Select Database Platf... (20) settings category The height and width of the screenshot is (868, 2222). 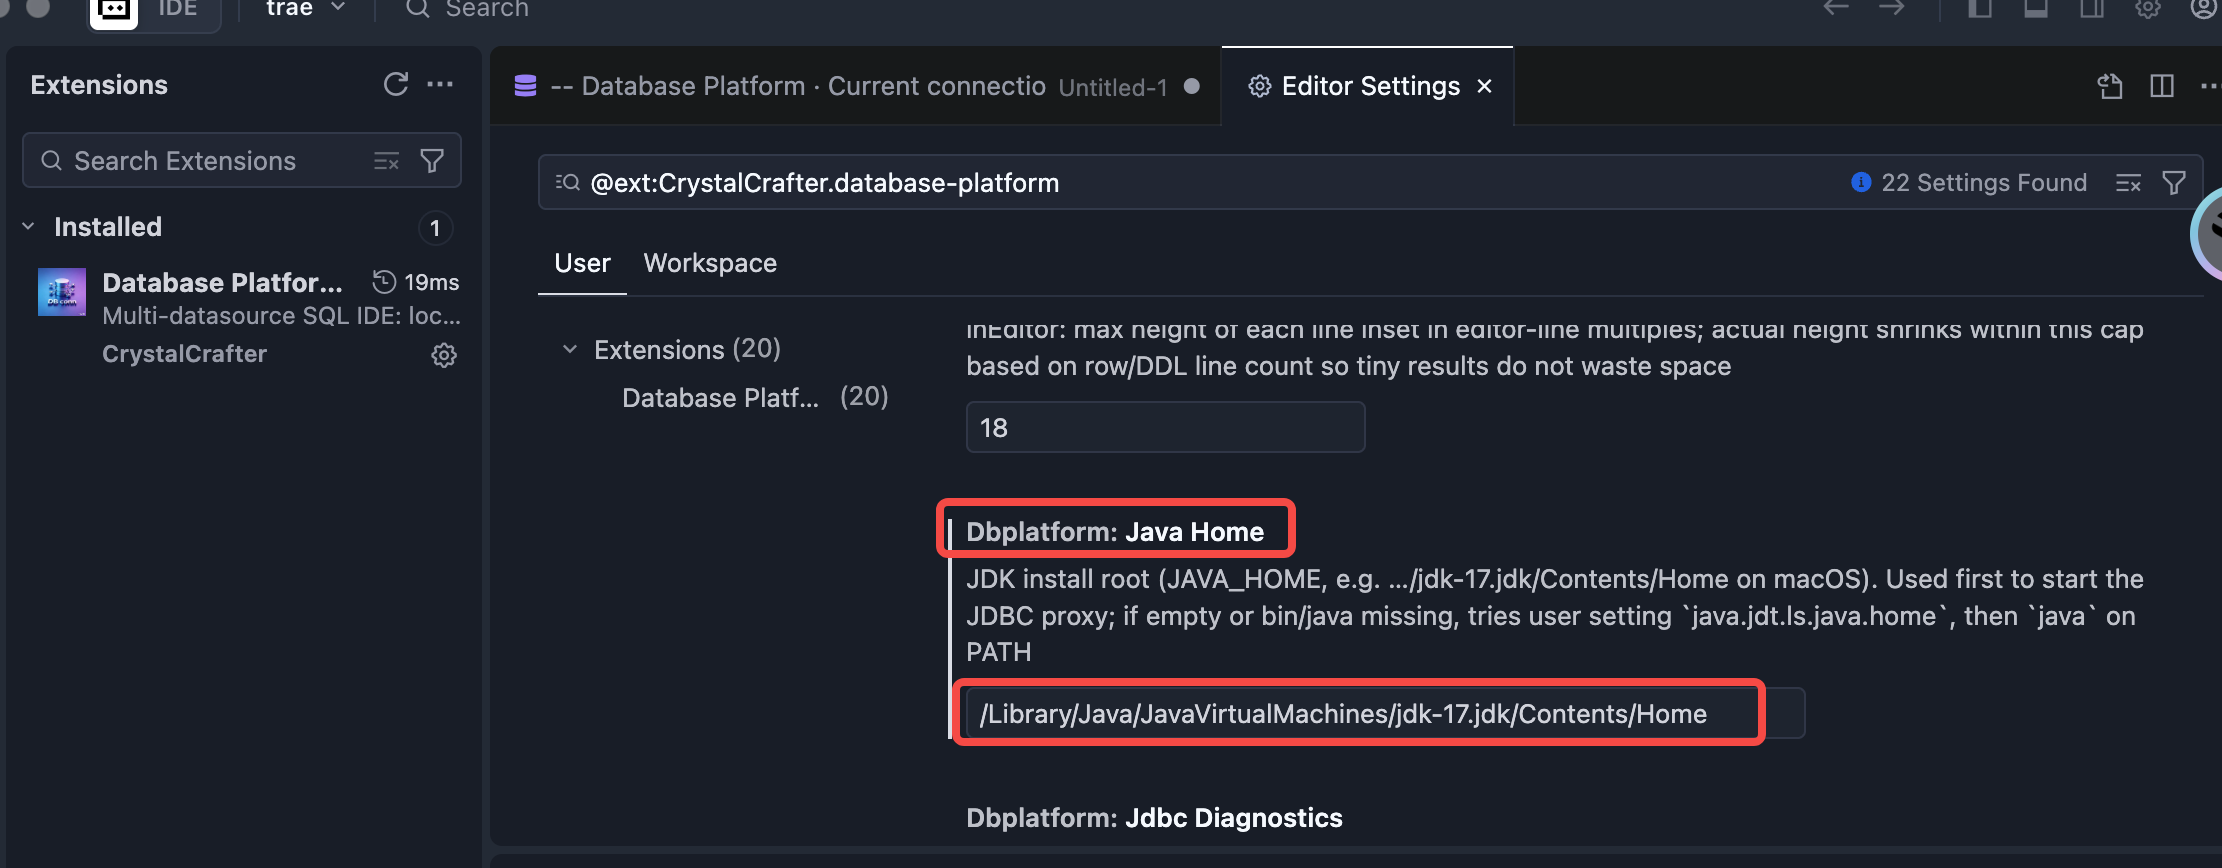(x=755, y=398)
